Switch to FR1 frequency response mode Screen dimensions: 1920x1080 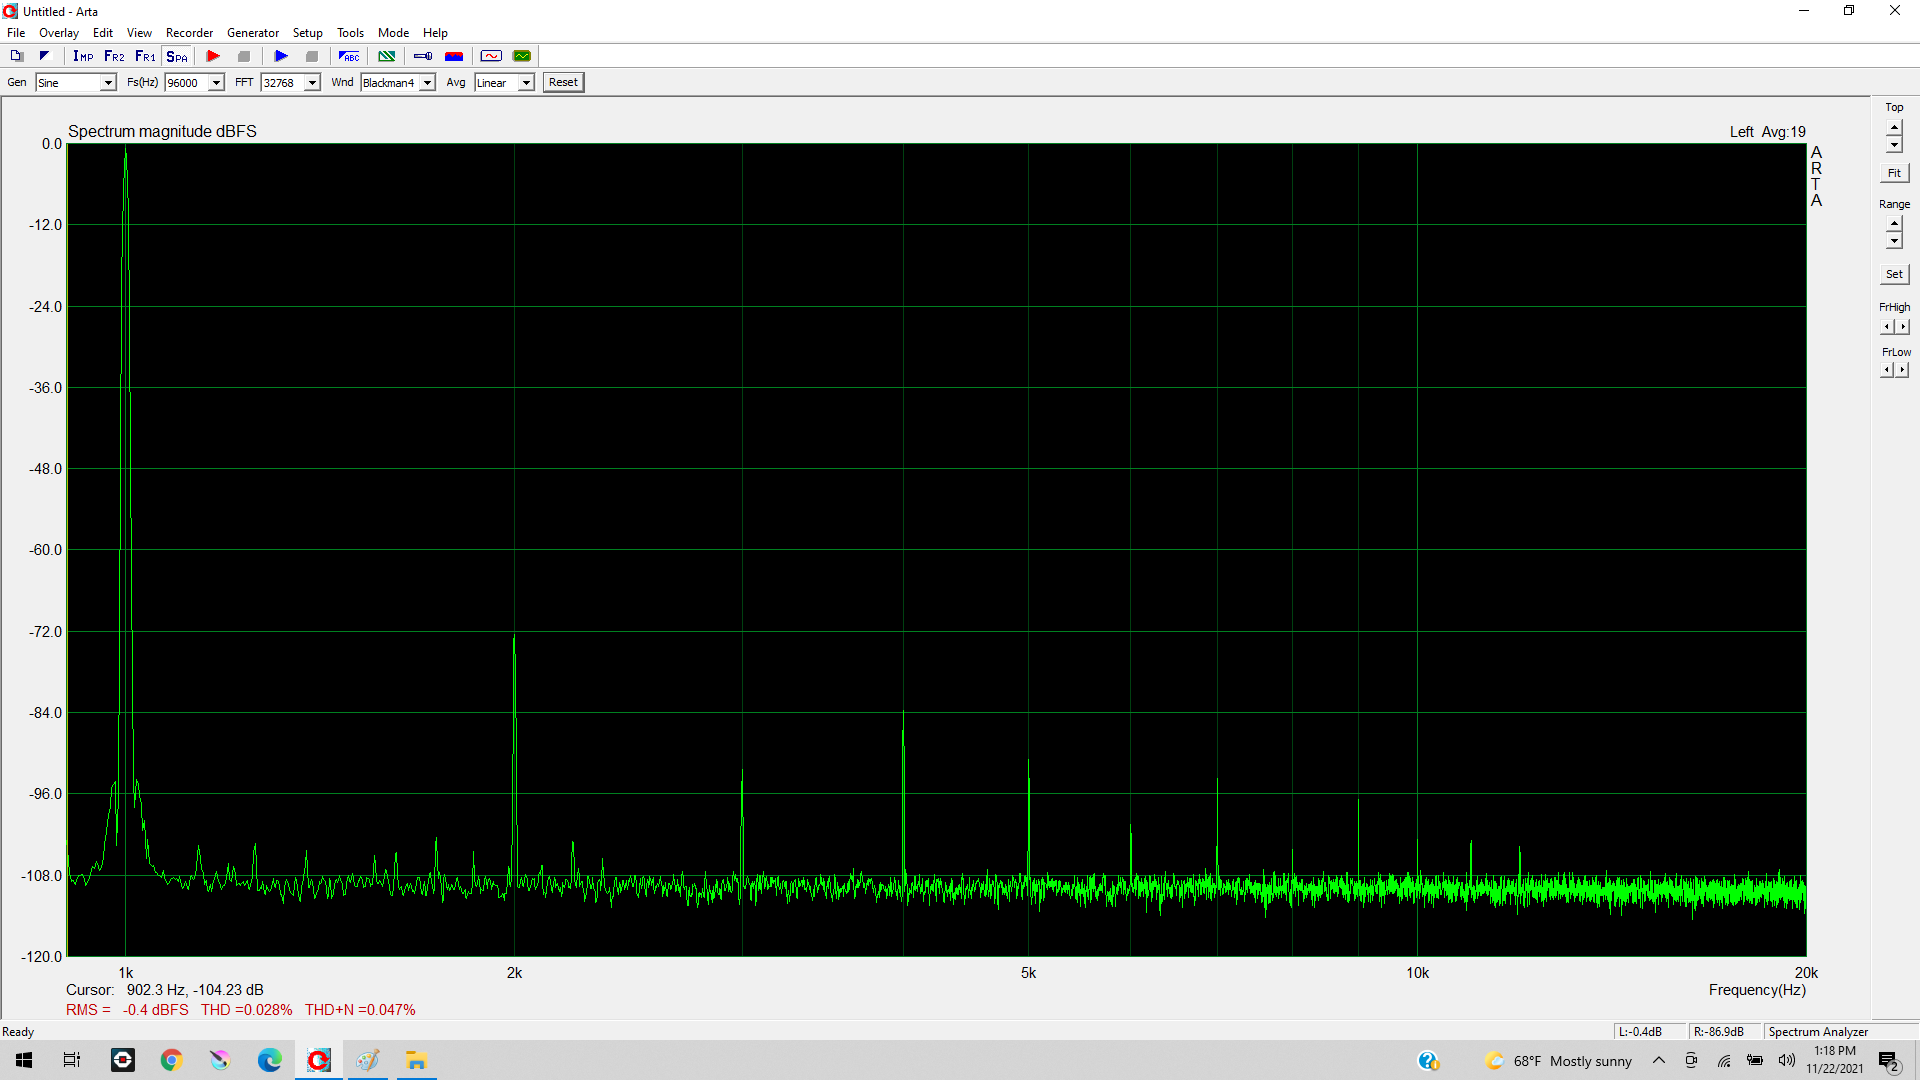145,56
